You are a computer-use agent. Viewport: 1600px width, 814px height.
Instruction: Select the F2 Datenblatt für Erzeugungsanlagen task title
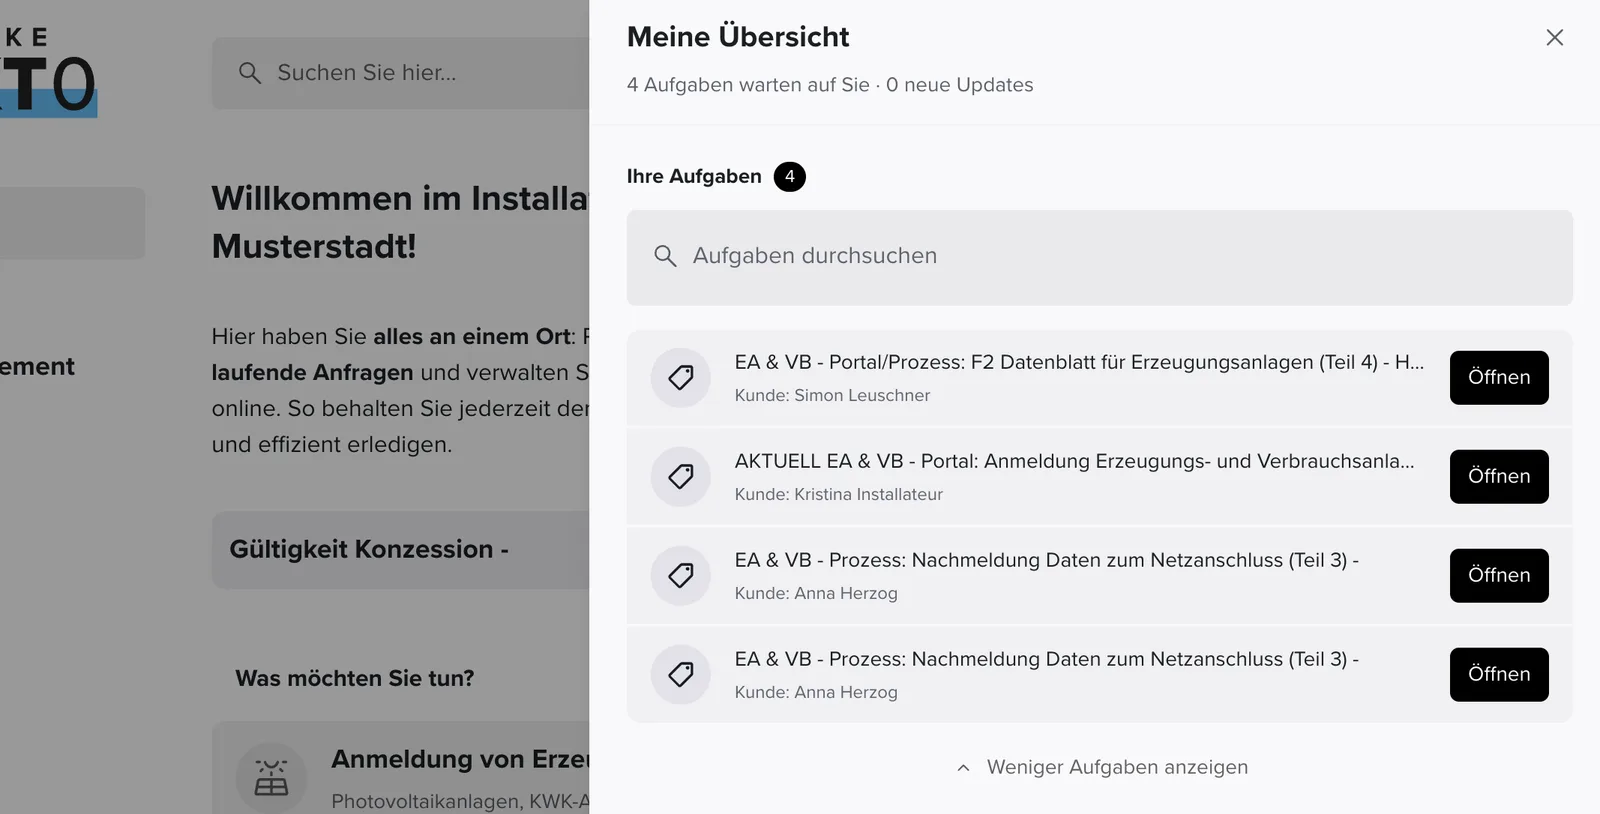click(x=1079, y=362)
